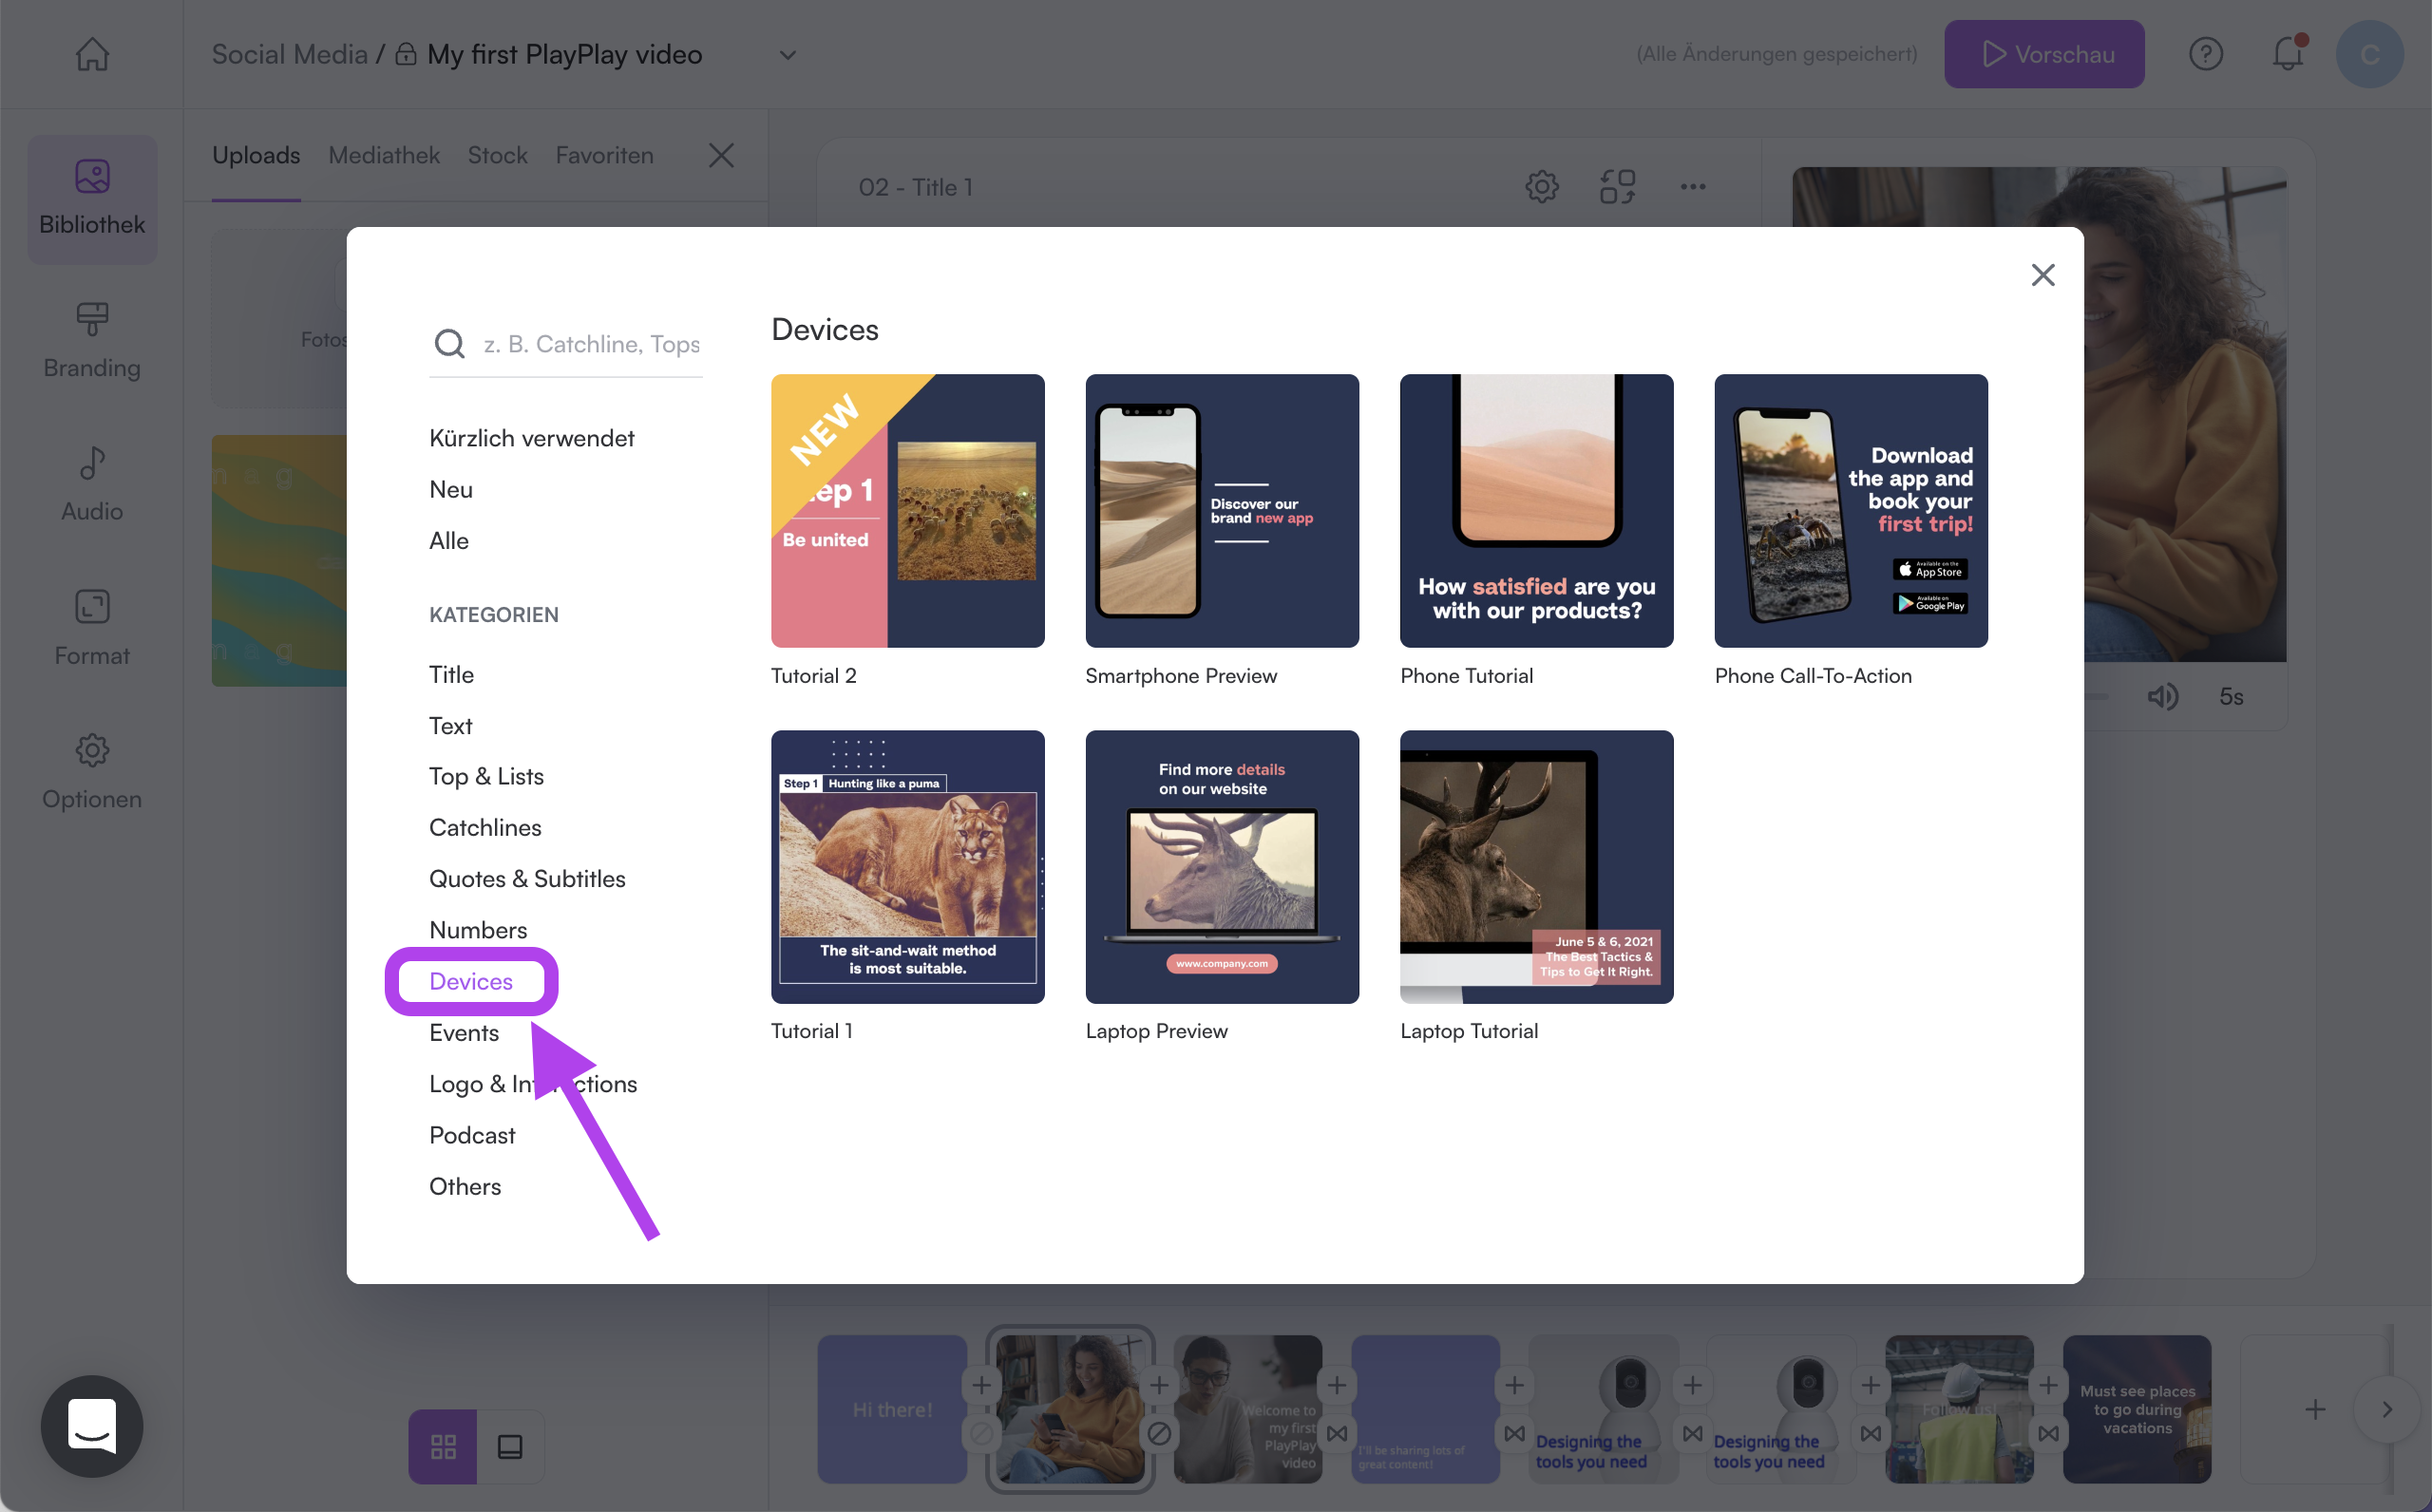
Task: Toggle the volume speaker icon
Action: (x=2162, y=696)
